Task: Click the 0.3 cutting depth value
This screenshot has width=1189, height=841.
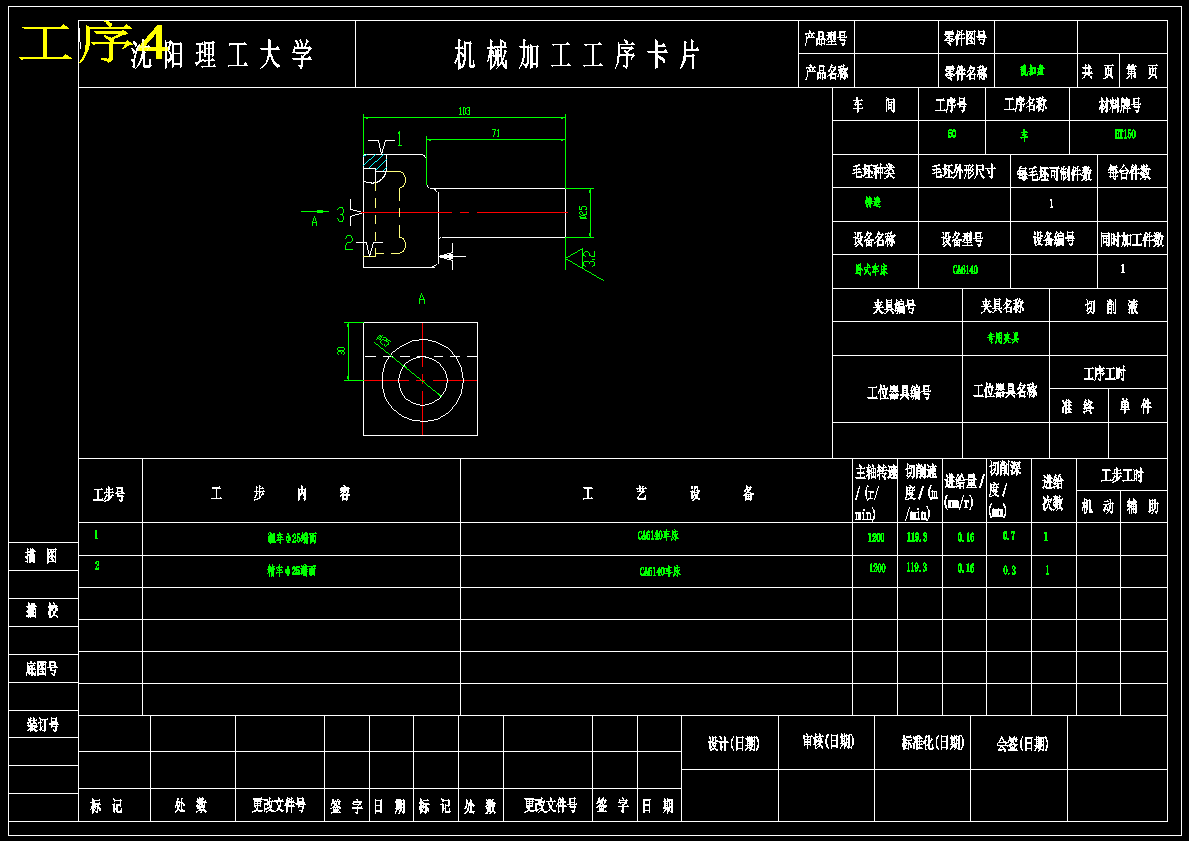Action: [x=1009, y=570]
